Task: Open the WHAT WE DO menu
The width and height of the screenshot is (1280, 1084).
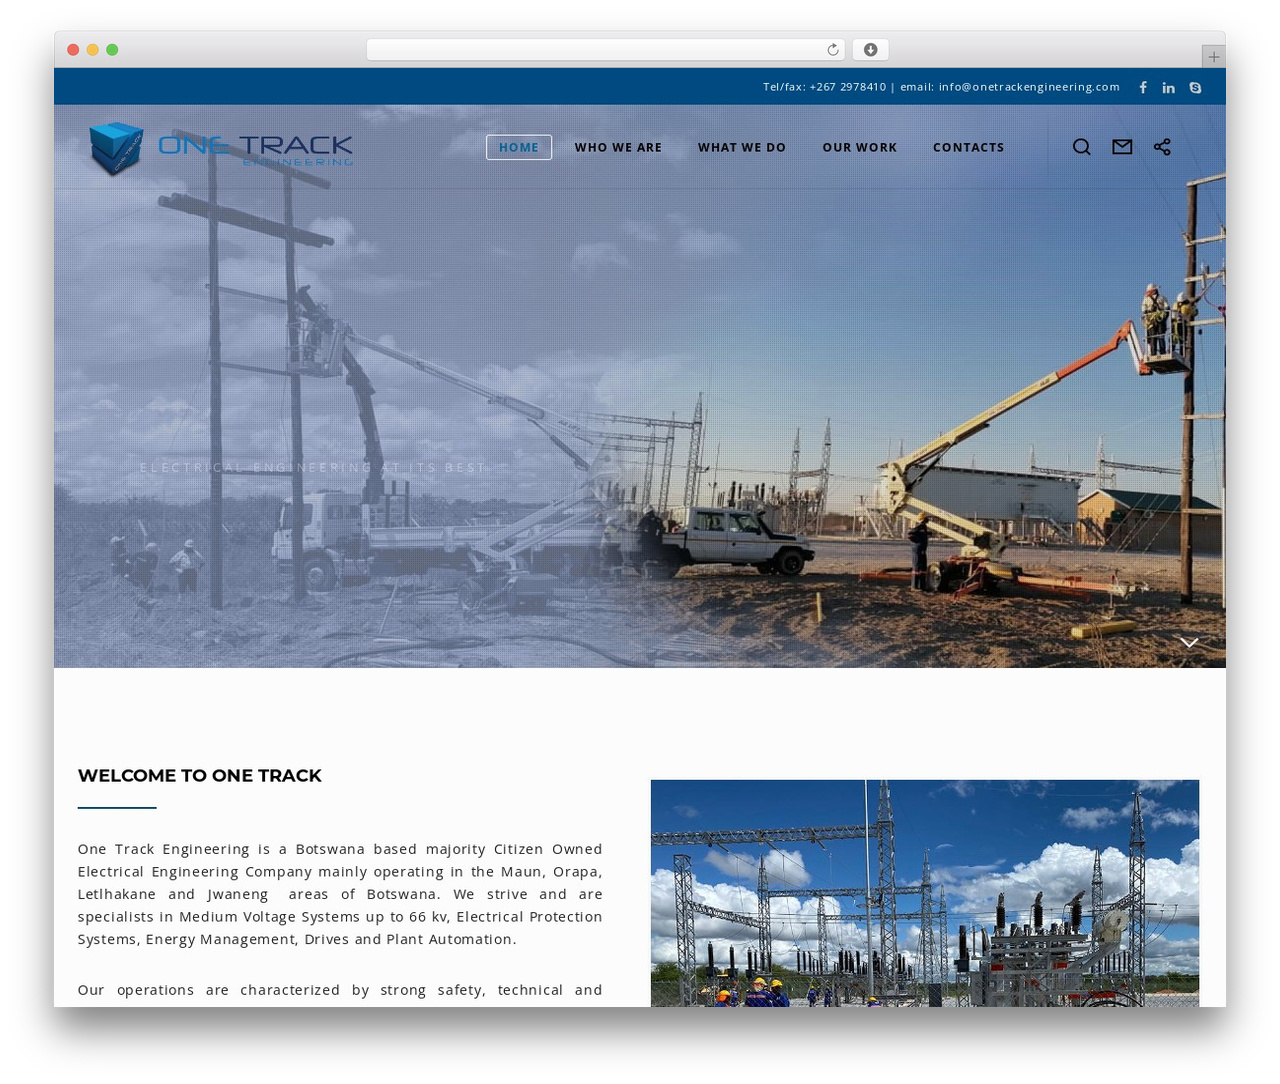Action: (742, 147)
